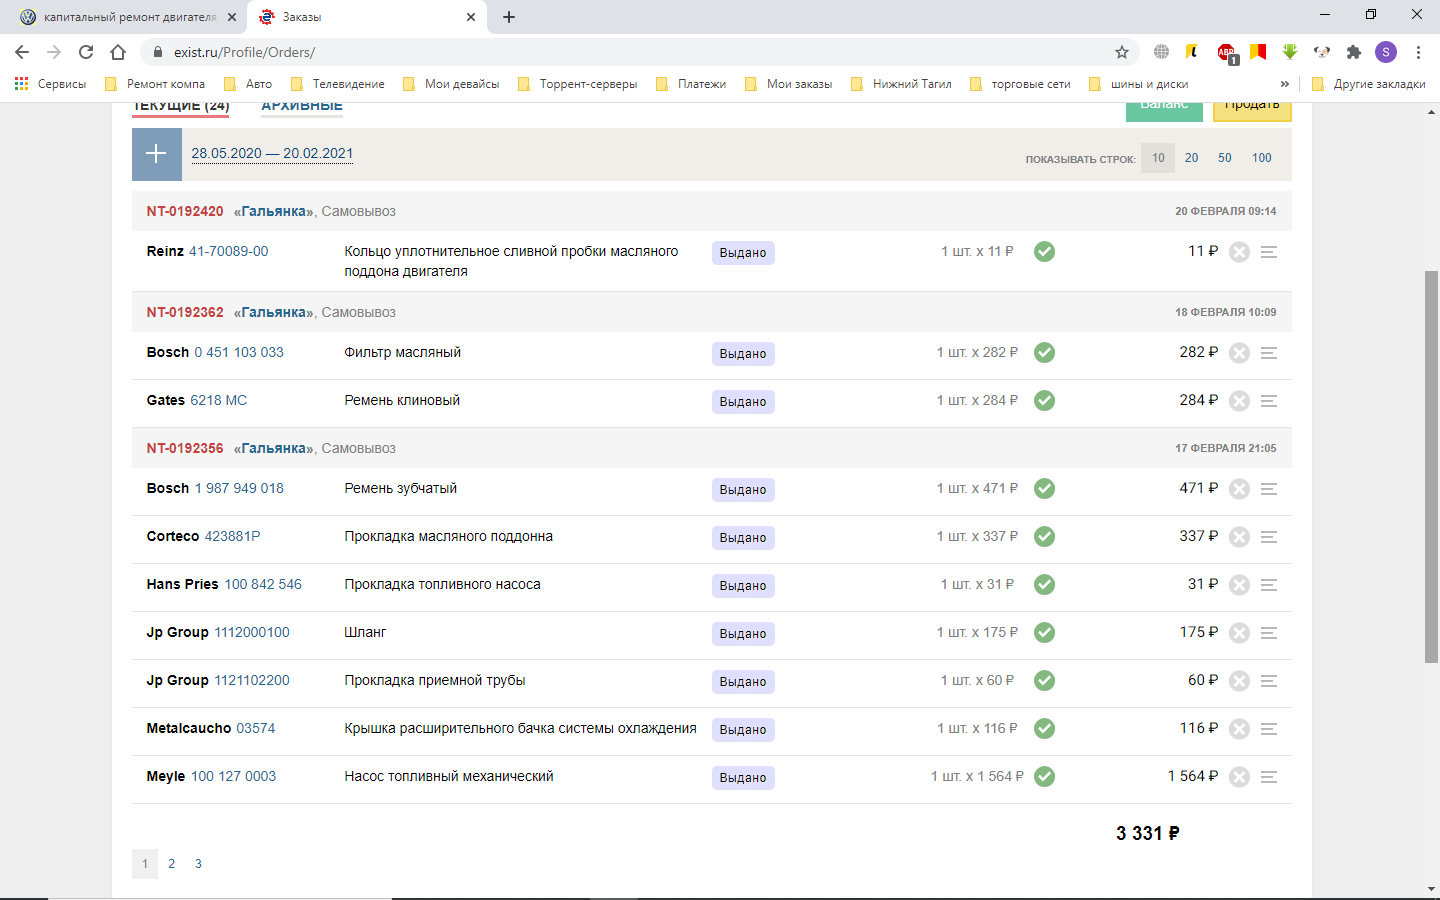Open the Авто bookmark folder
Screen dimensions: 1440x900
pyautogui.click(x=248, y=84)
